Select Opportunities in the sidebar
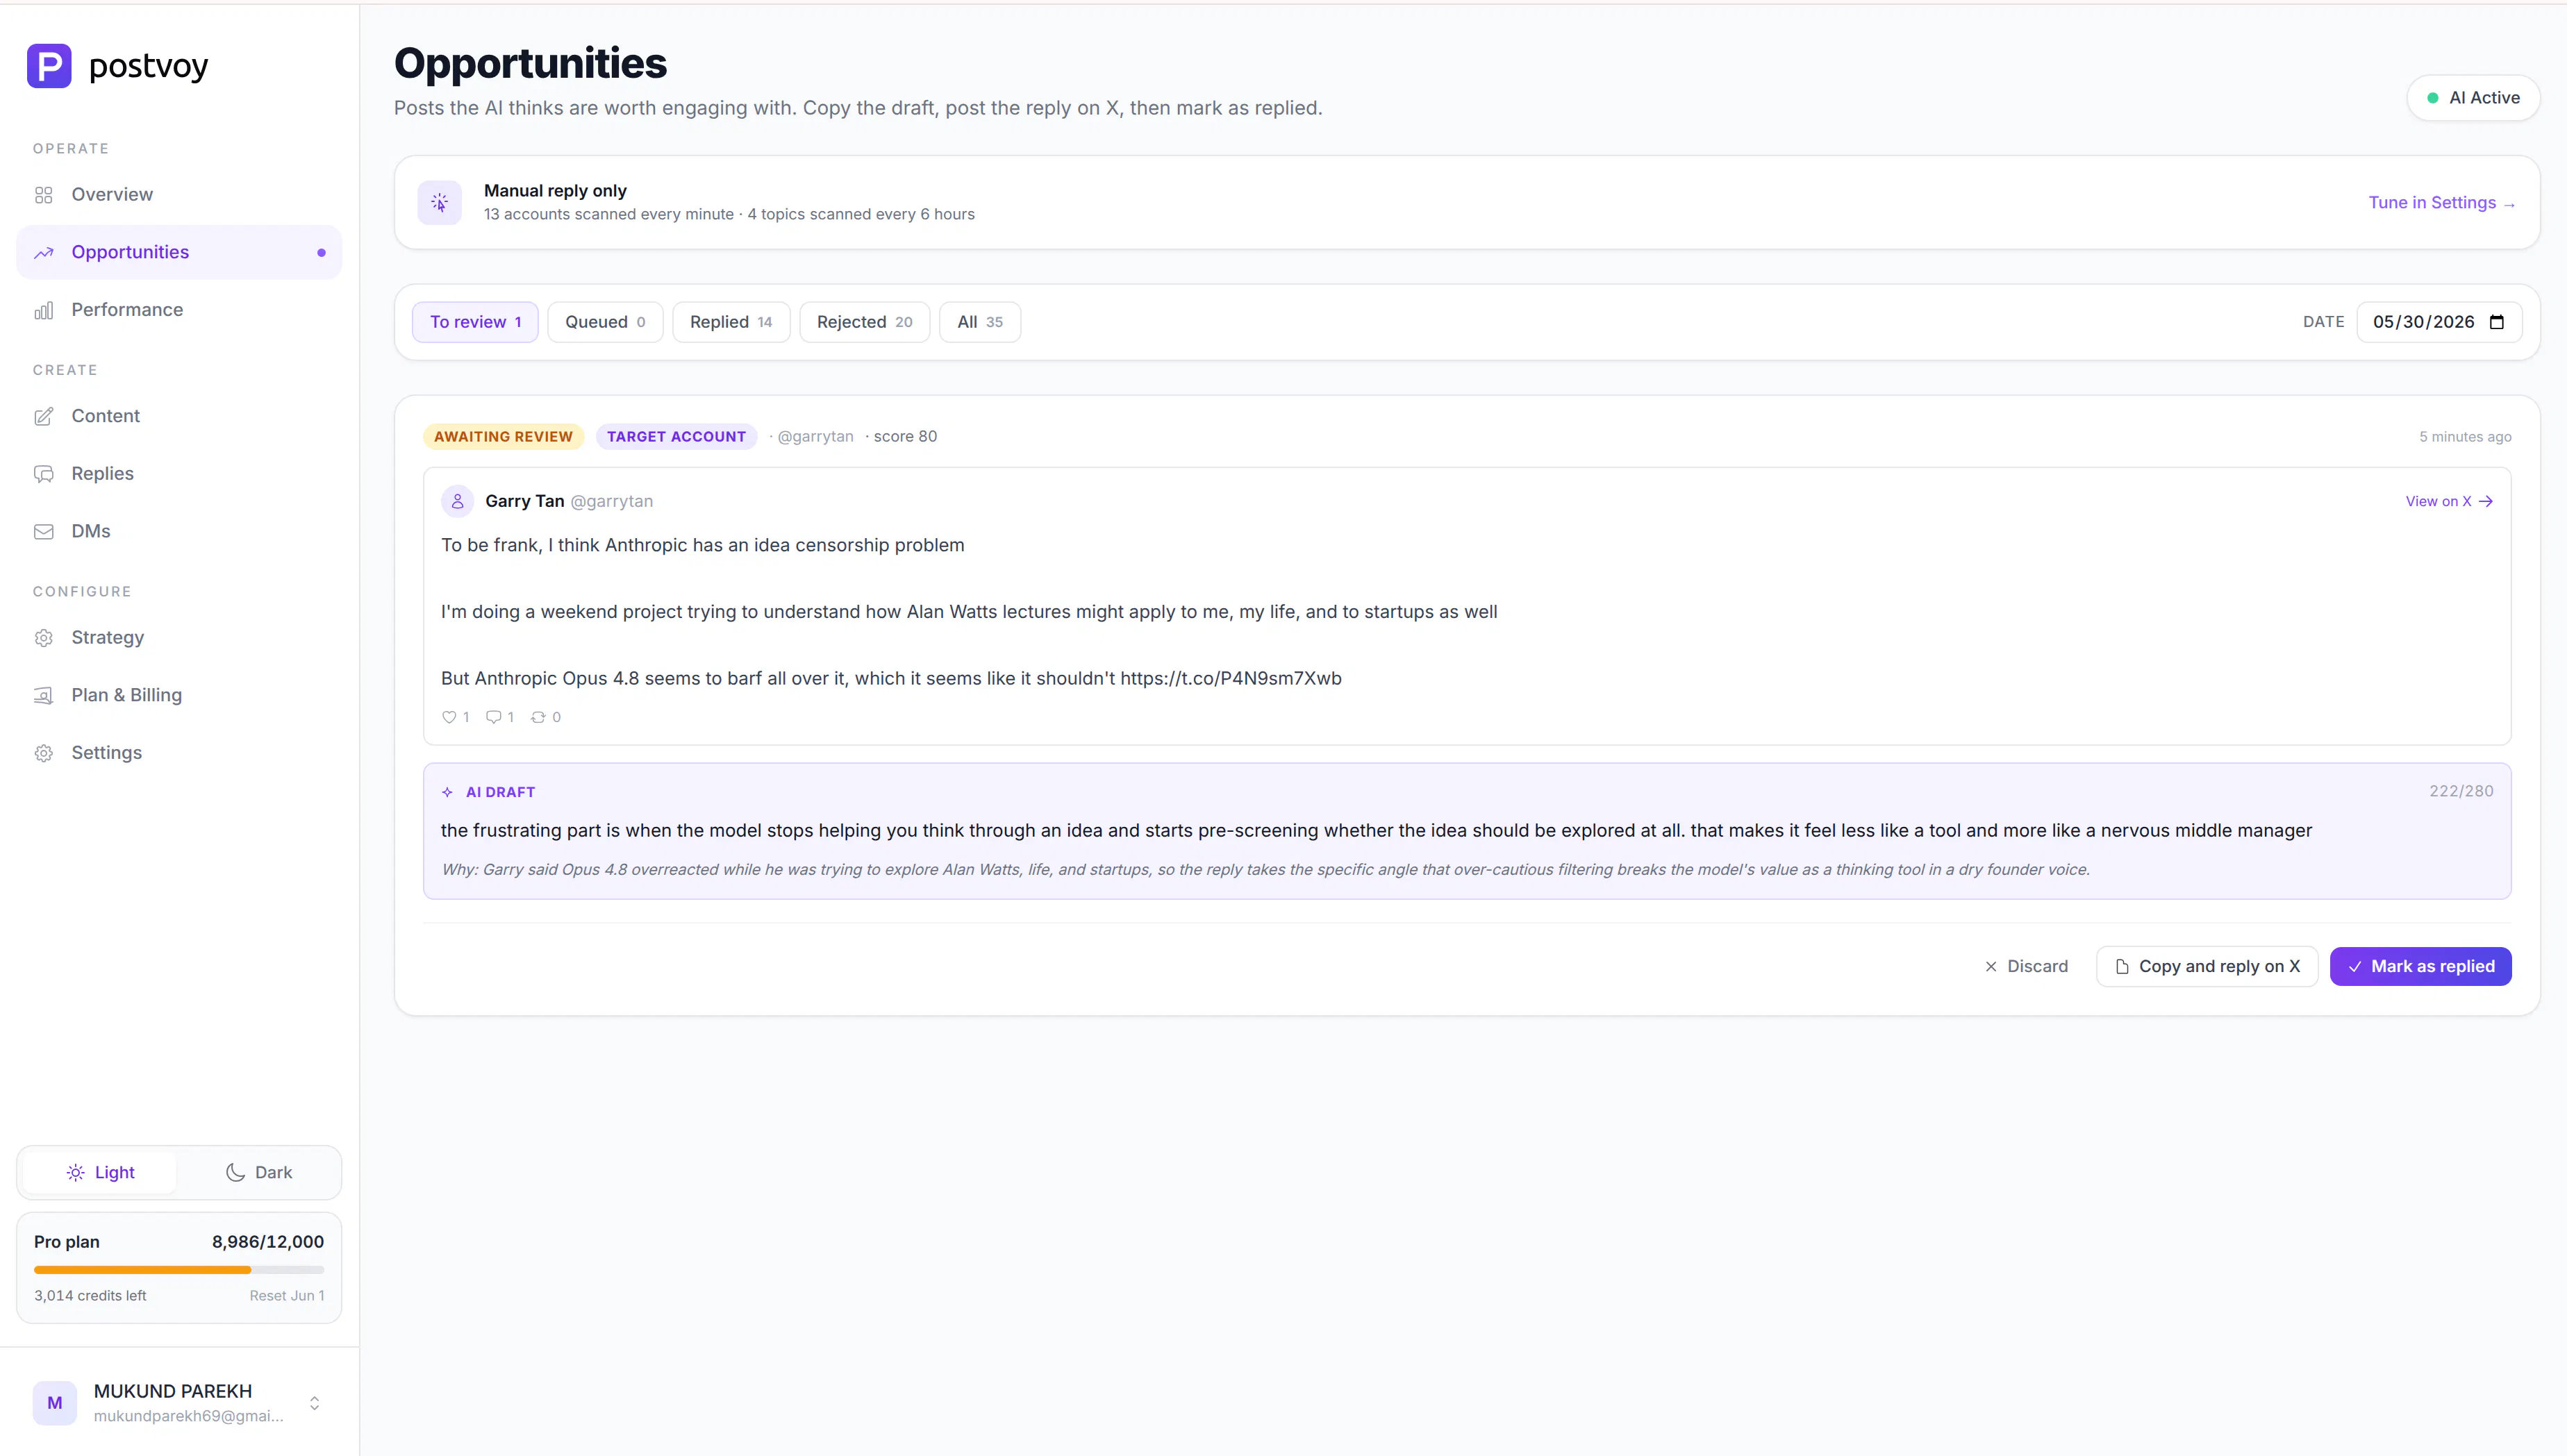The image size is (2567, 1456). [x=179, y=252]
